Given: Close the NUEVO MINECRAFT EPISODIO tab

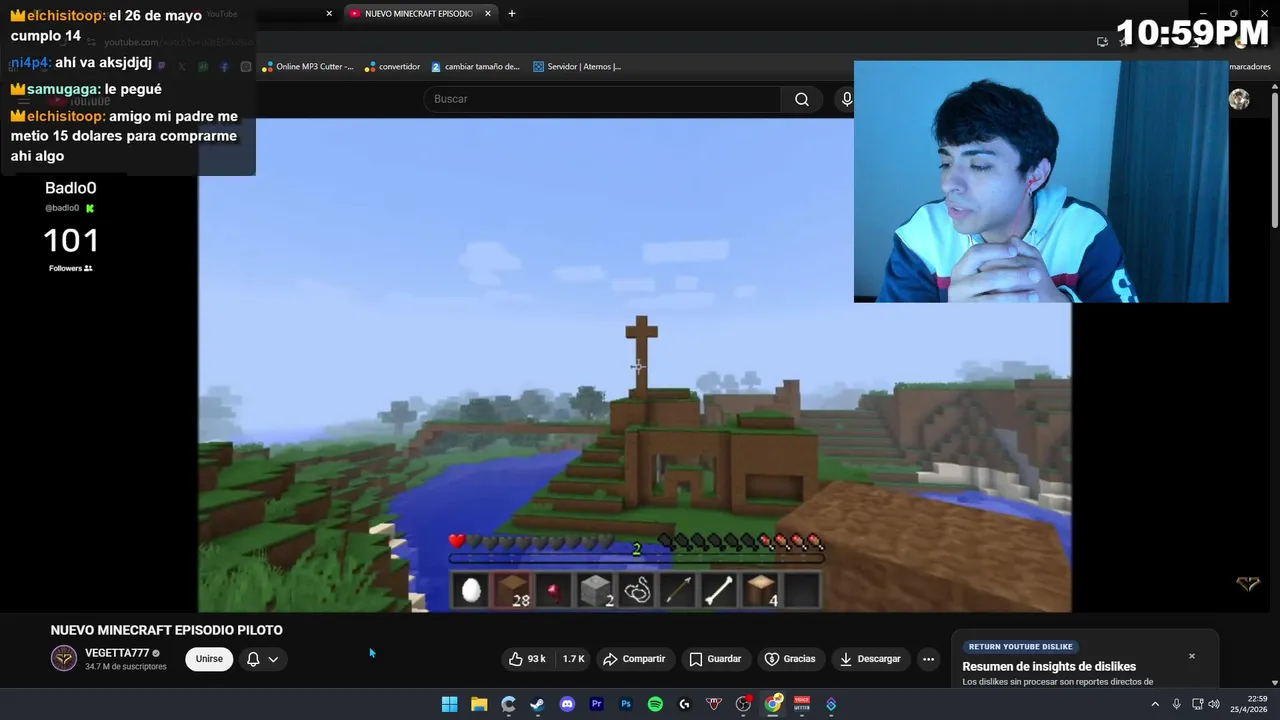Looking at the screenshot, I should pos(488,14).
